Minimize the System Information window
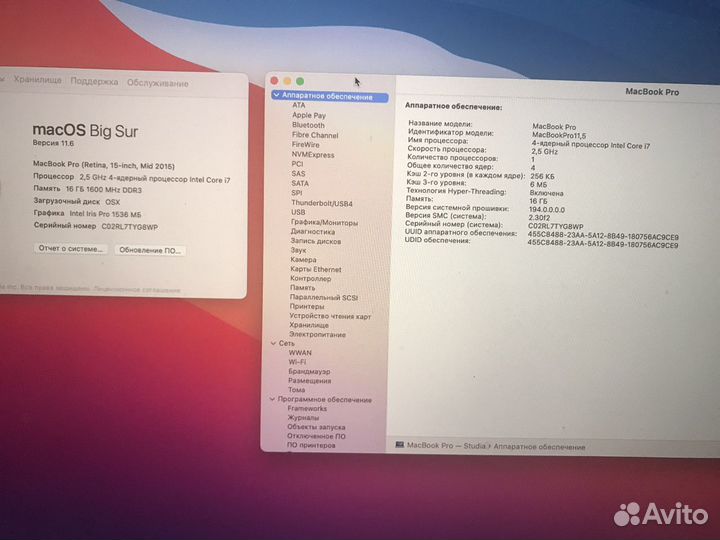The width and height of the screenshot is (720, 540). [x=287, y=81]
